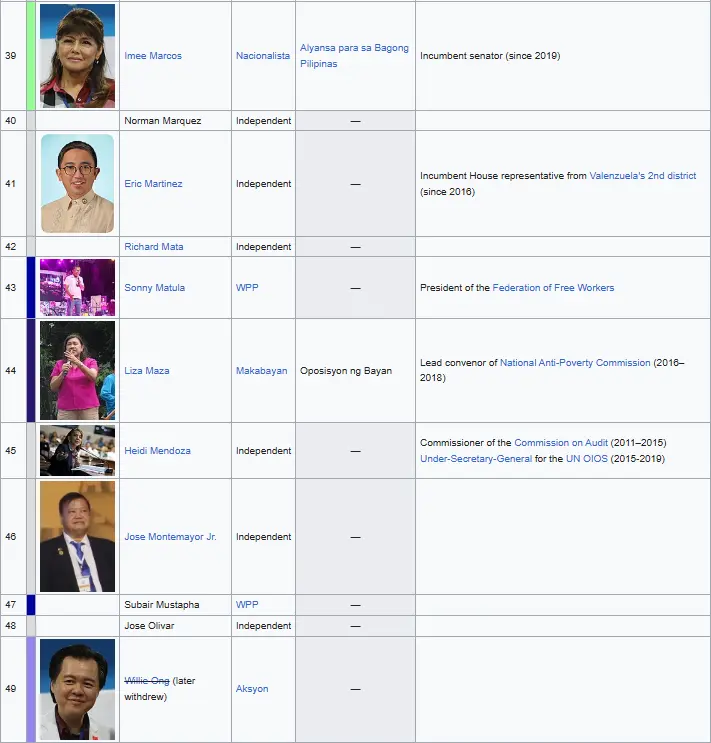Open the Heidi Mendoza link

tap(157, 451)
